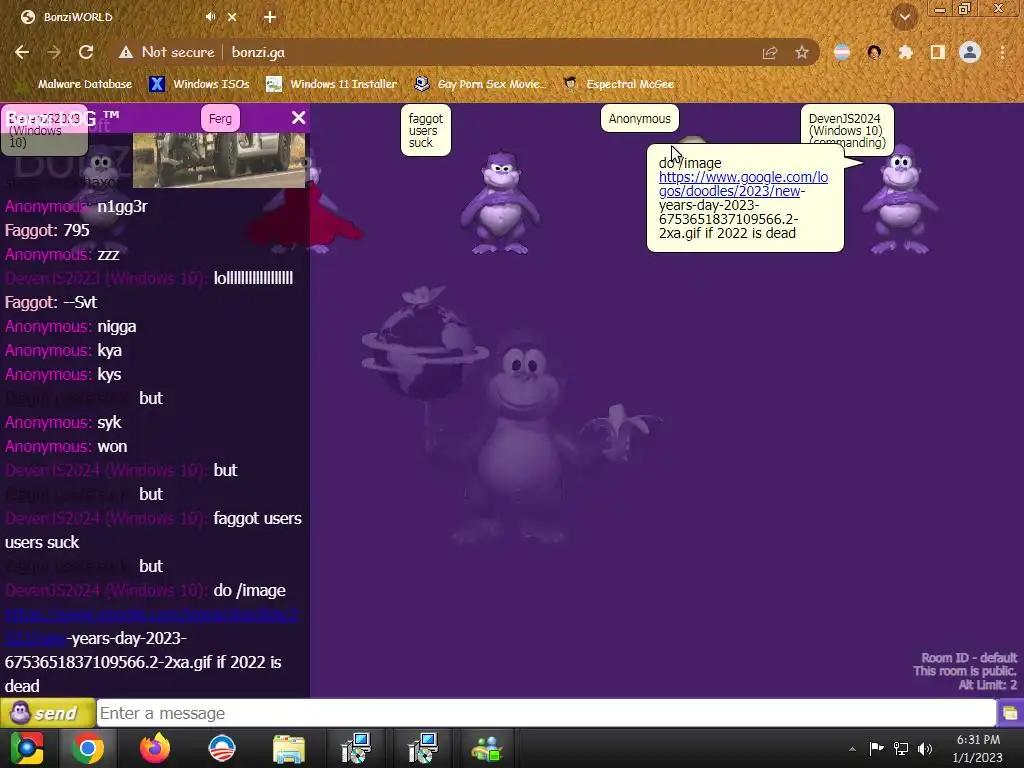1024x768 pixels.
Task: Select the "Alt Limit: 2" text
Action: tap(987, 684)
